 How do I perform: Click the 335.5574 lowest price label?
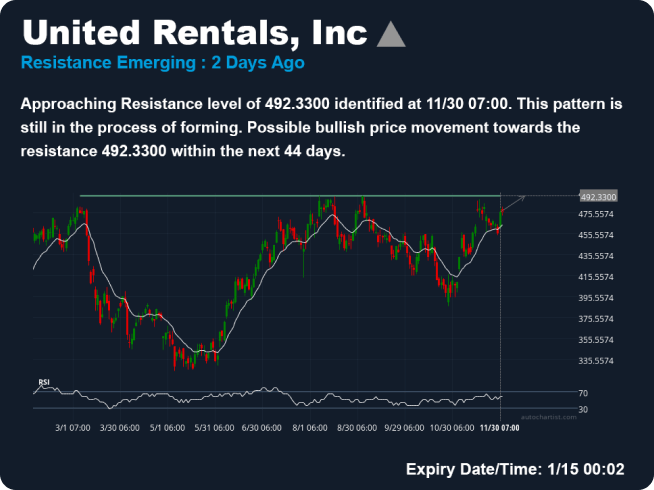(596, 361)
